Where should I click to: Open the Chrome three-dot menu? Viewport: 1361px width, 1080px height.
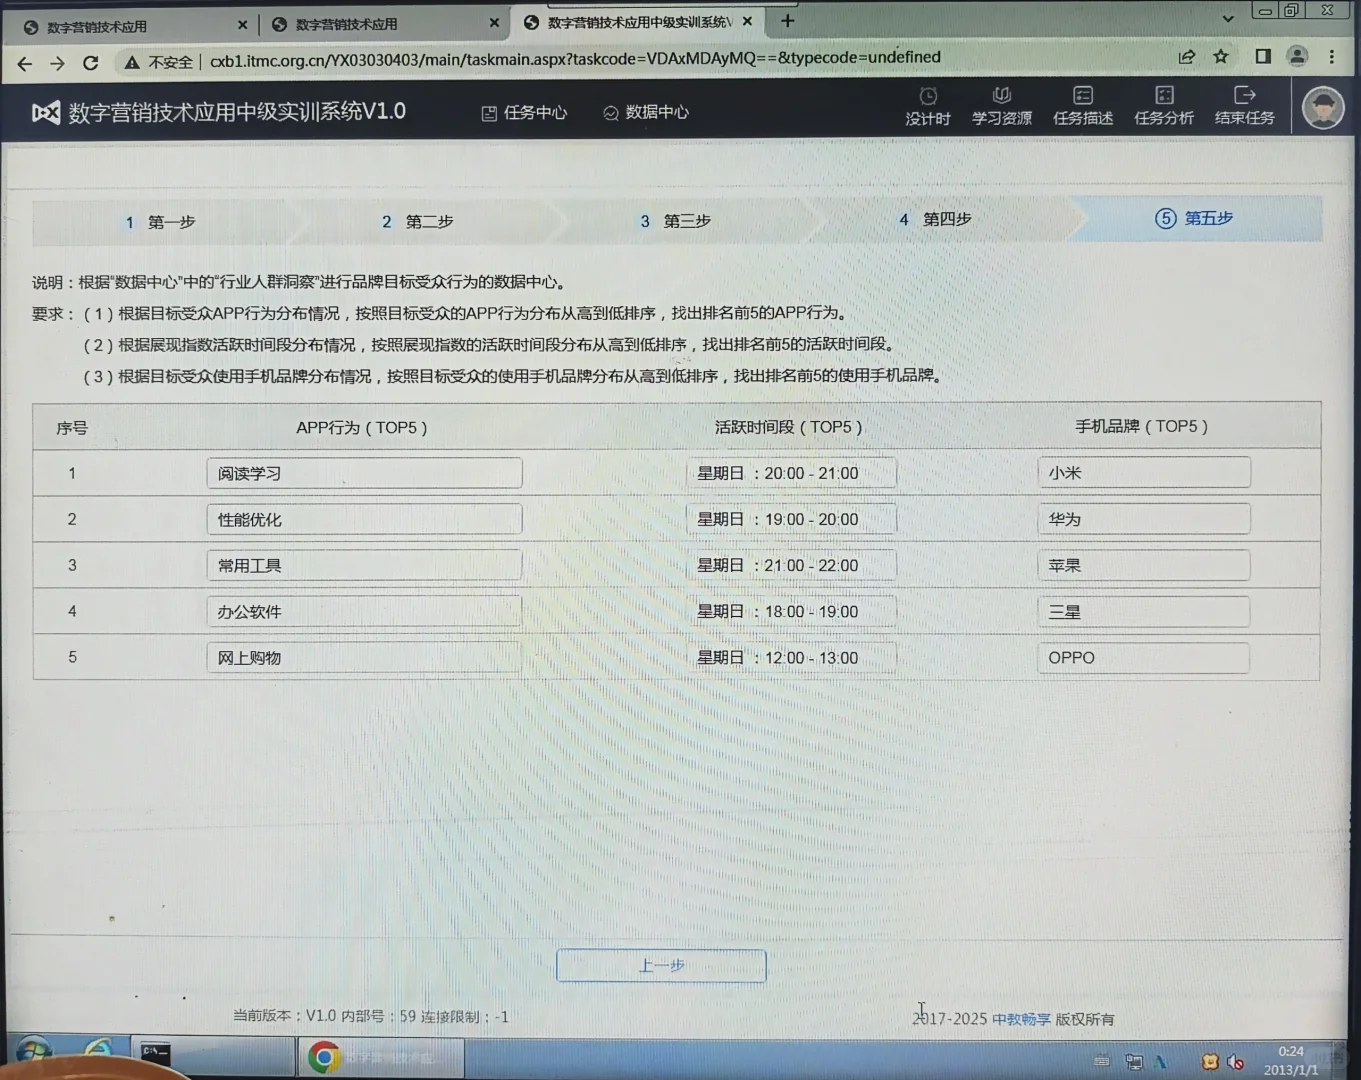[1332, 57]
